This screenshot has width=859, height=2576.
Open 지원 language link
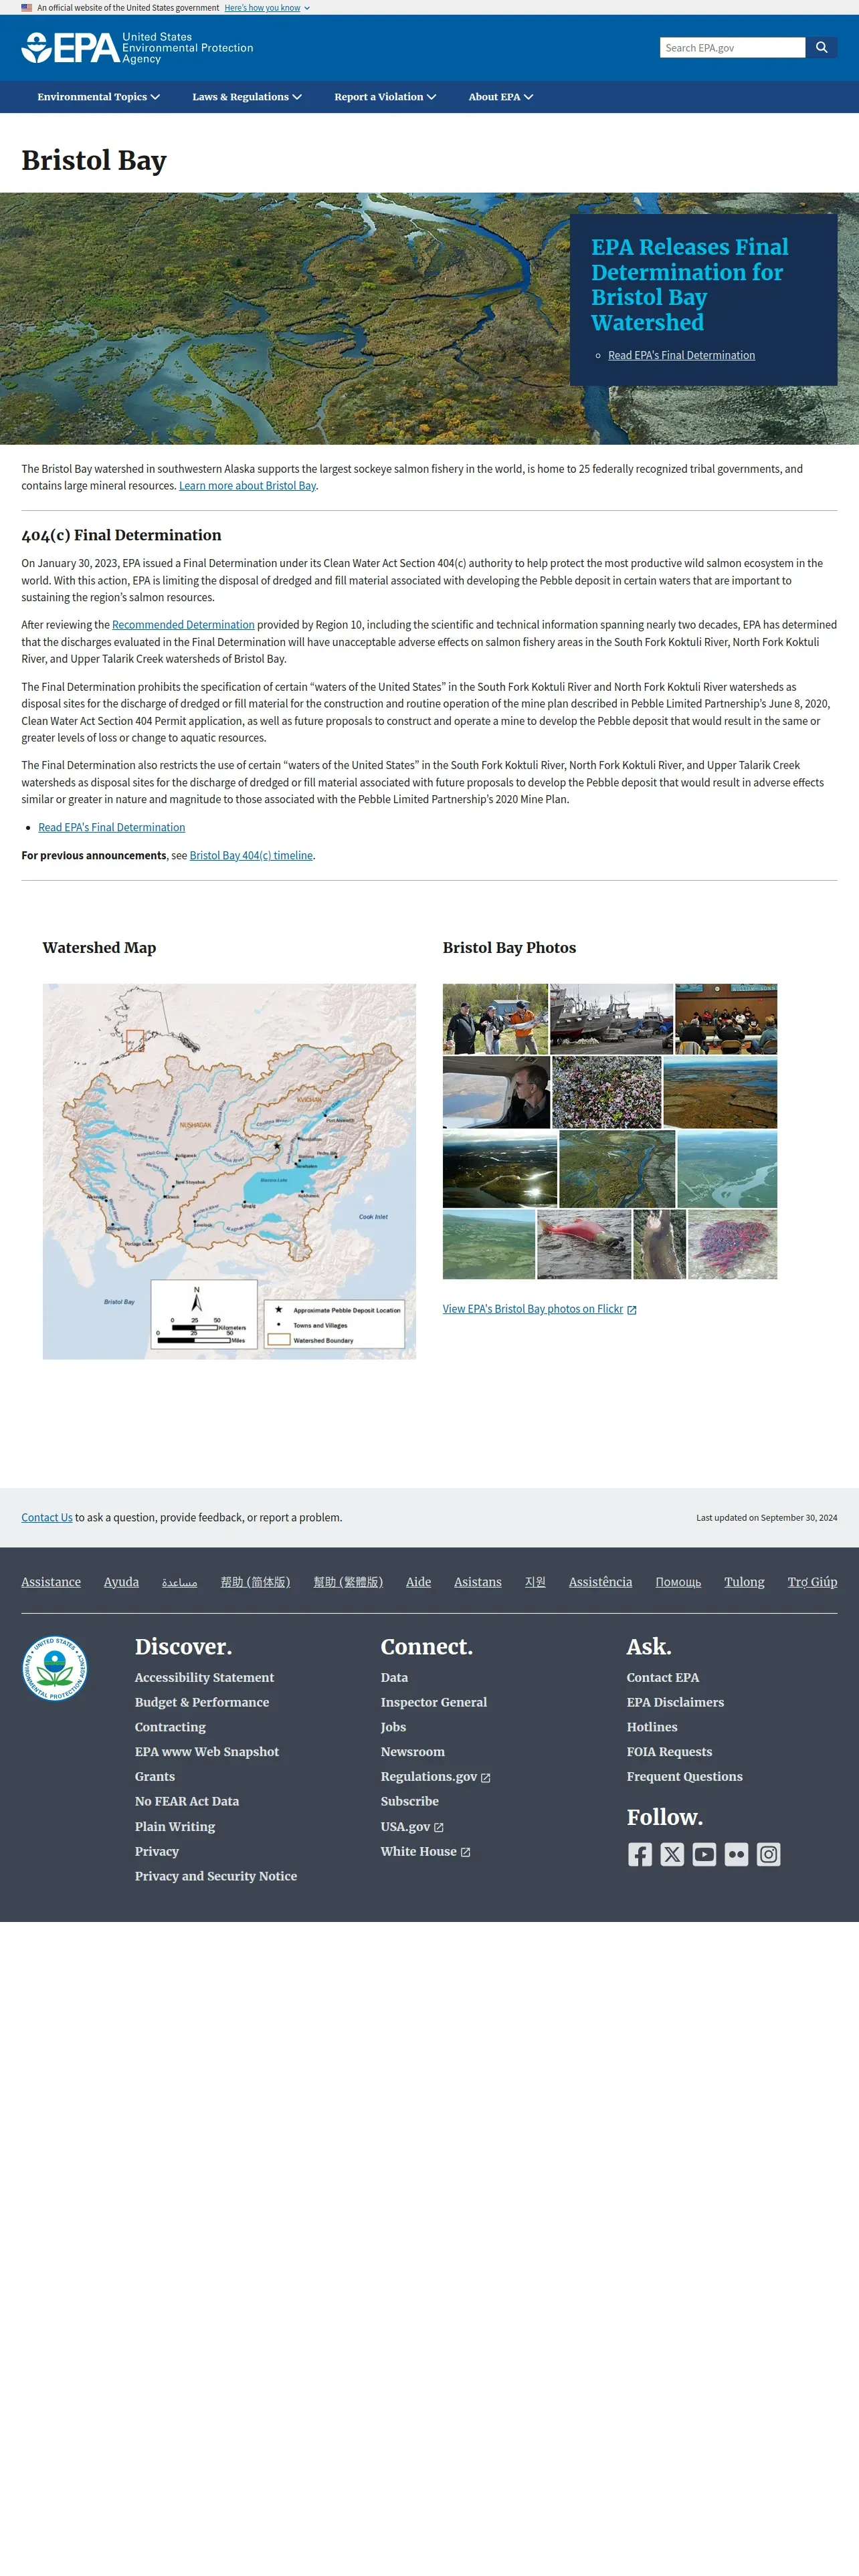[x=535, y=1582]
